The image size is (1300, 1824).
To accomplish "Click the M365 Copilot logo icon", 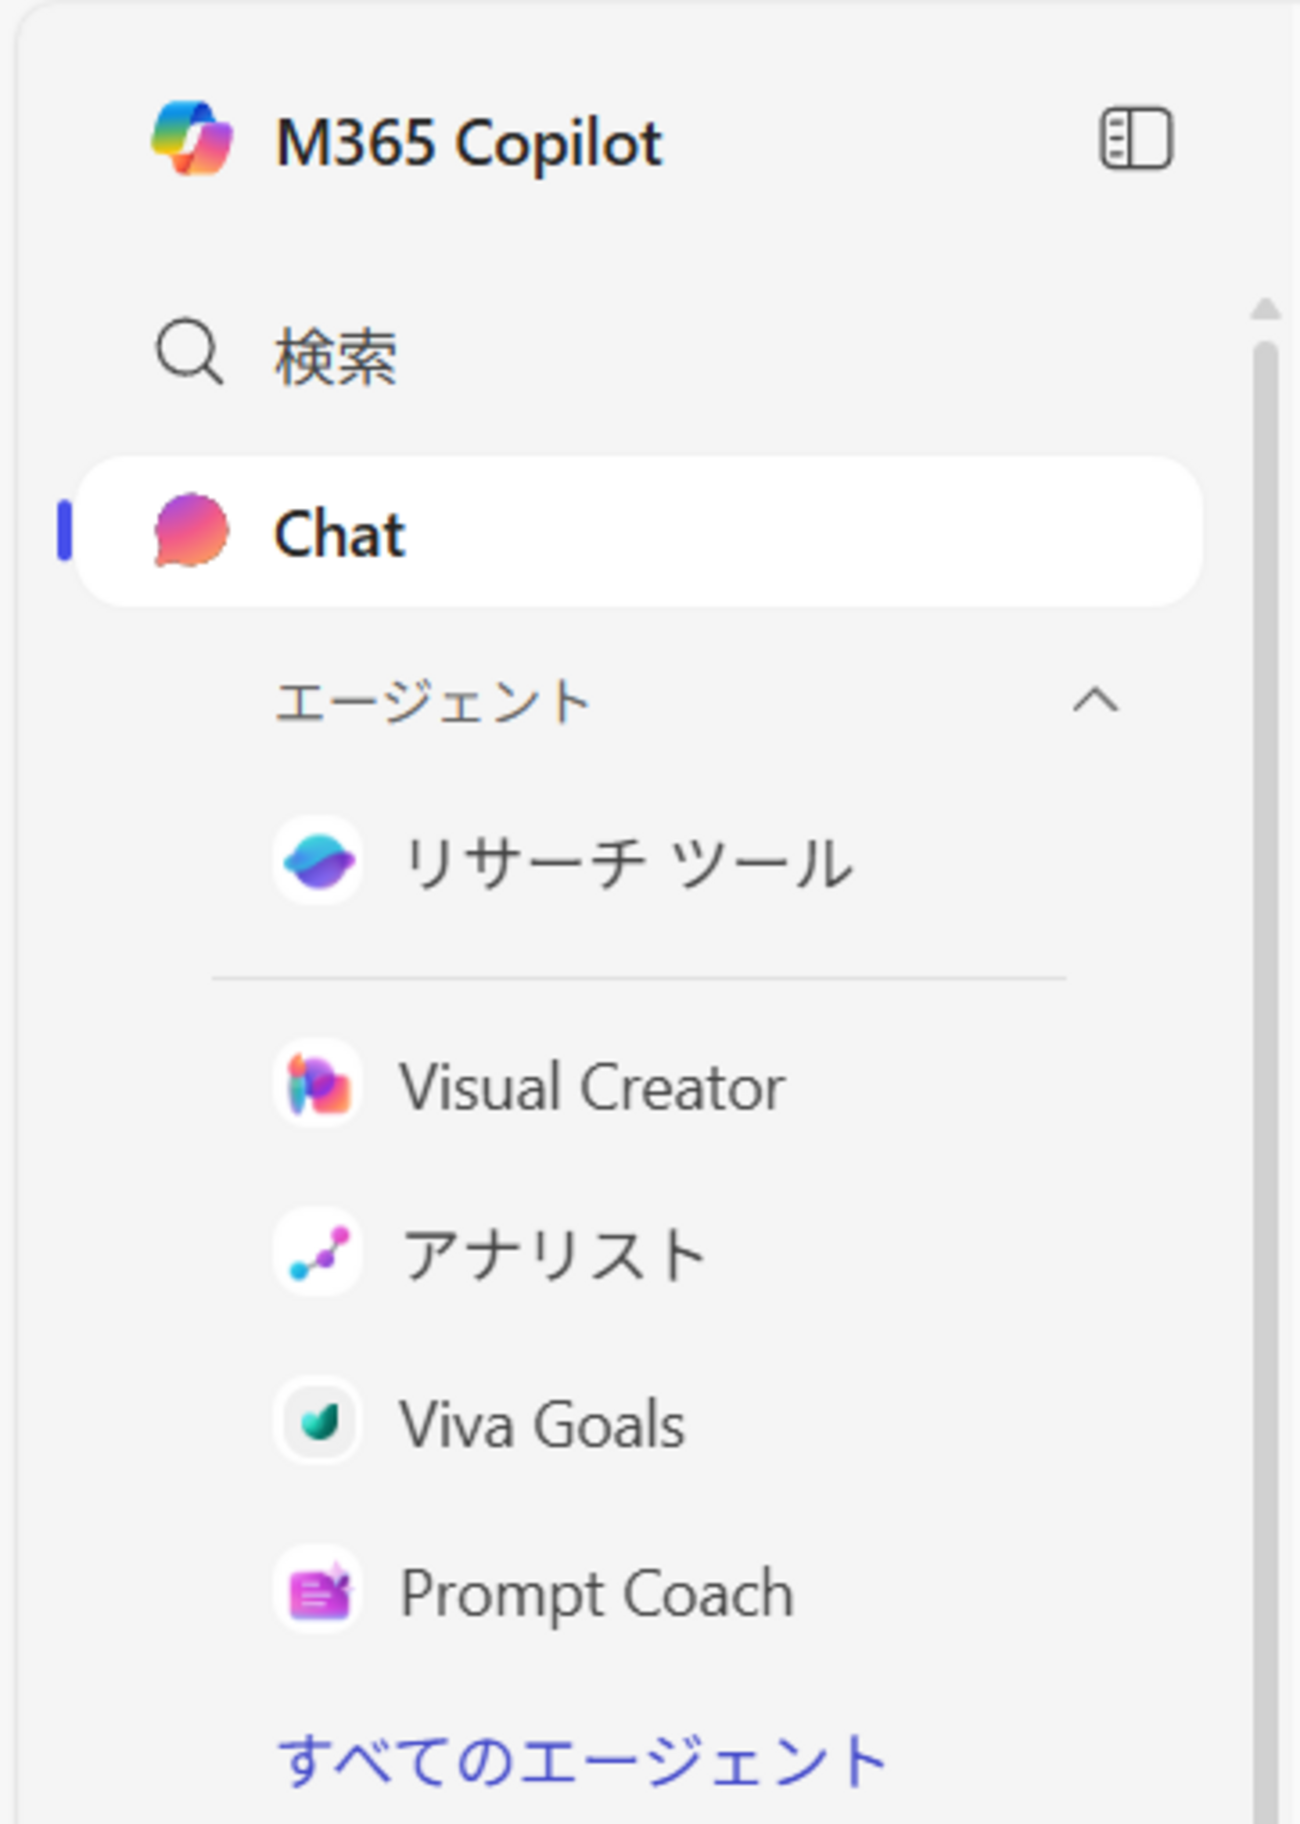I will click(x=192, y=139).
